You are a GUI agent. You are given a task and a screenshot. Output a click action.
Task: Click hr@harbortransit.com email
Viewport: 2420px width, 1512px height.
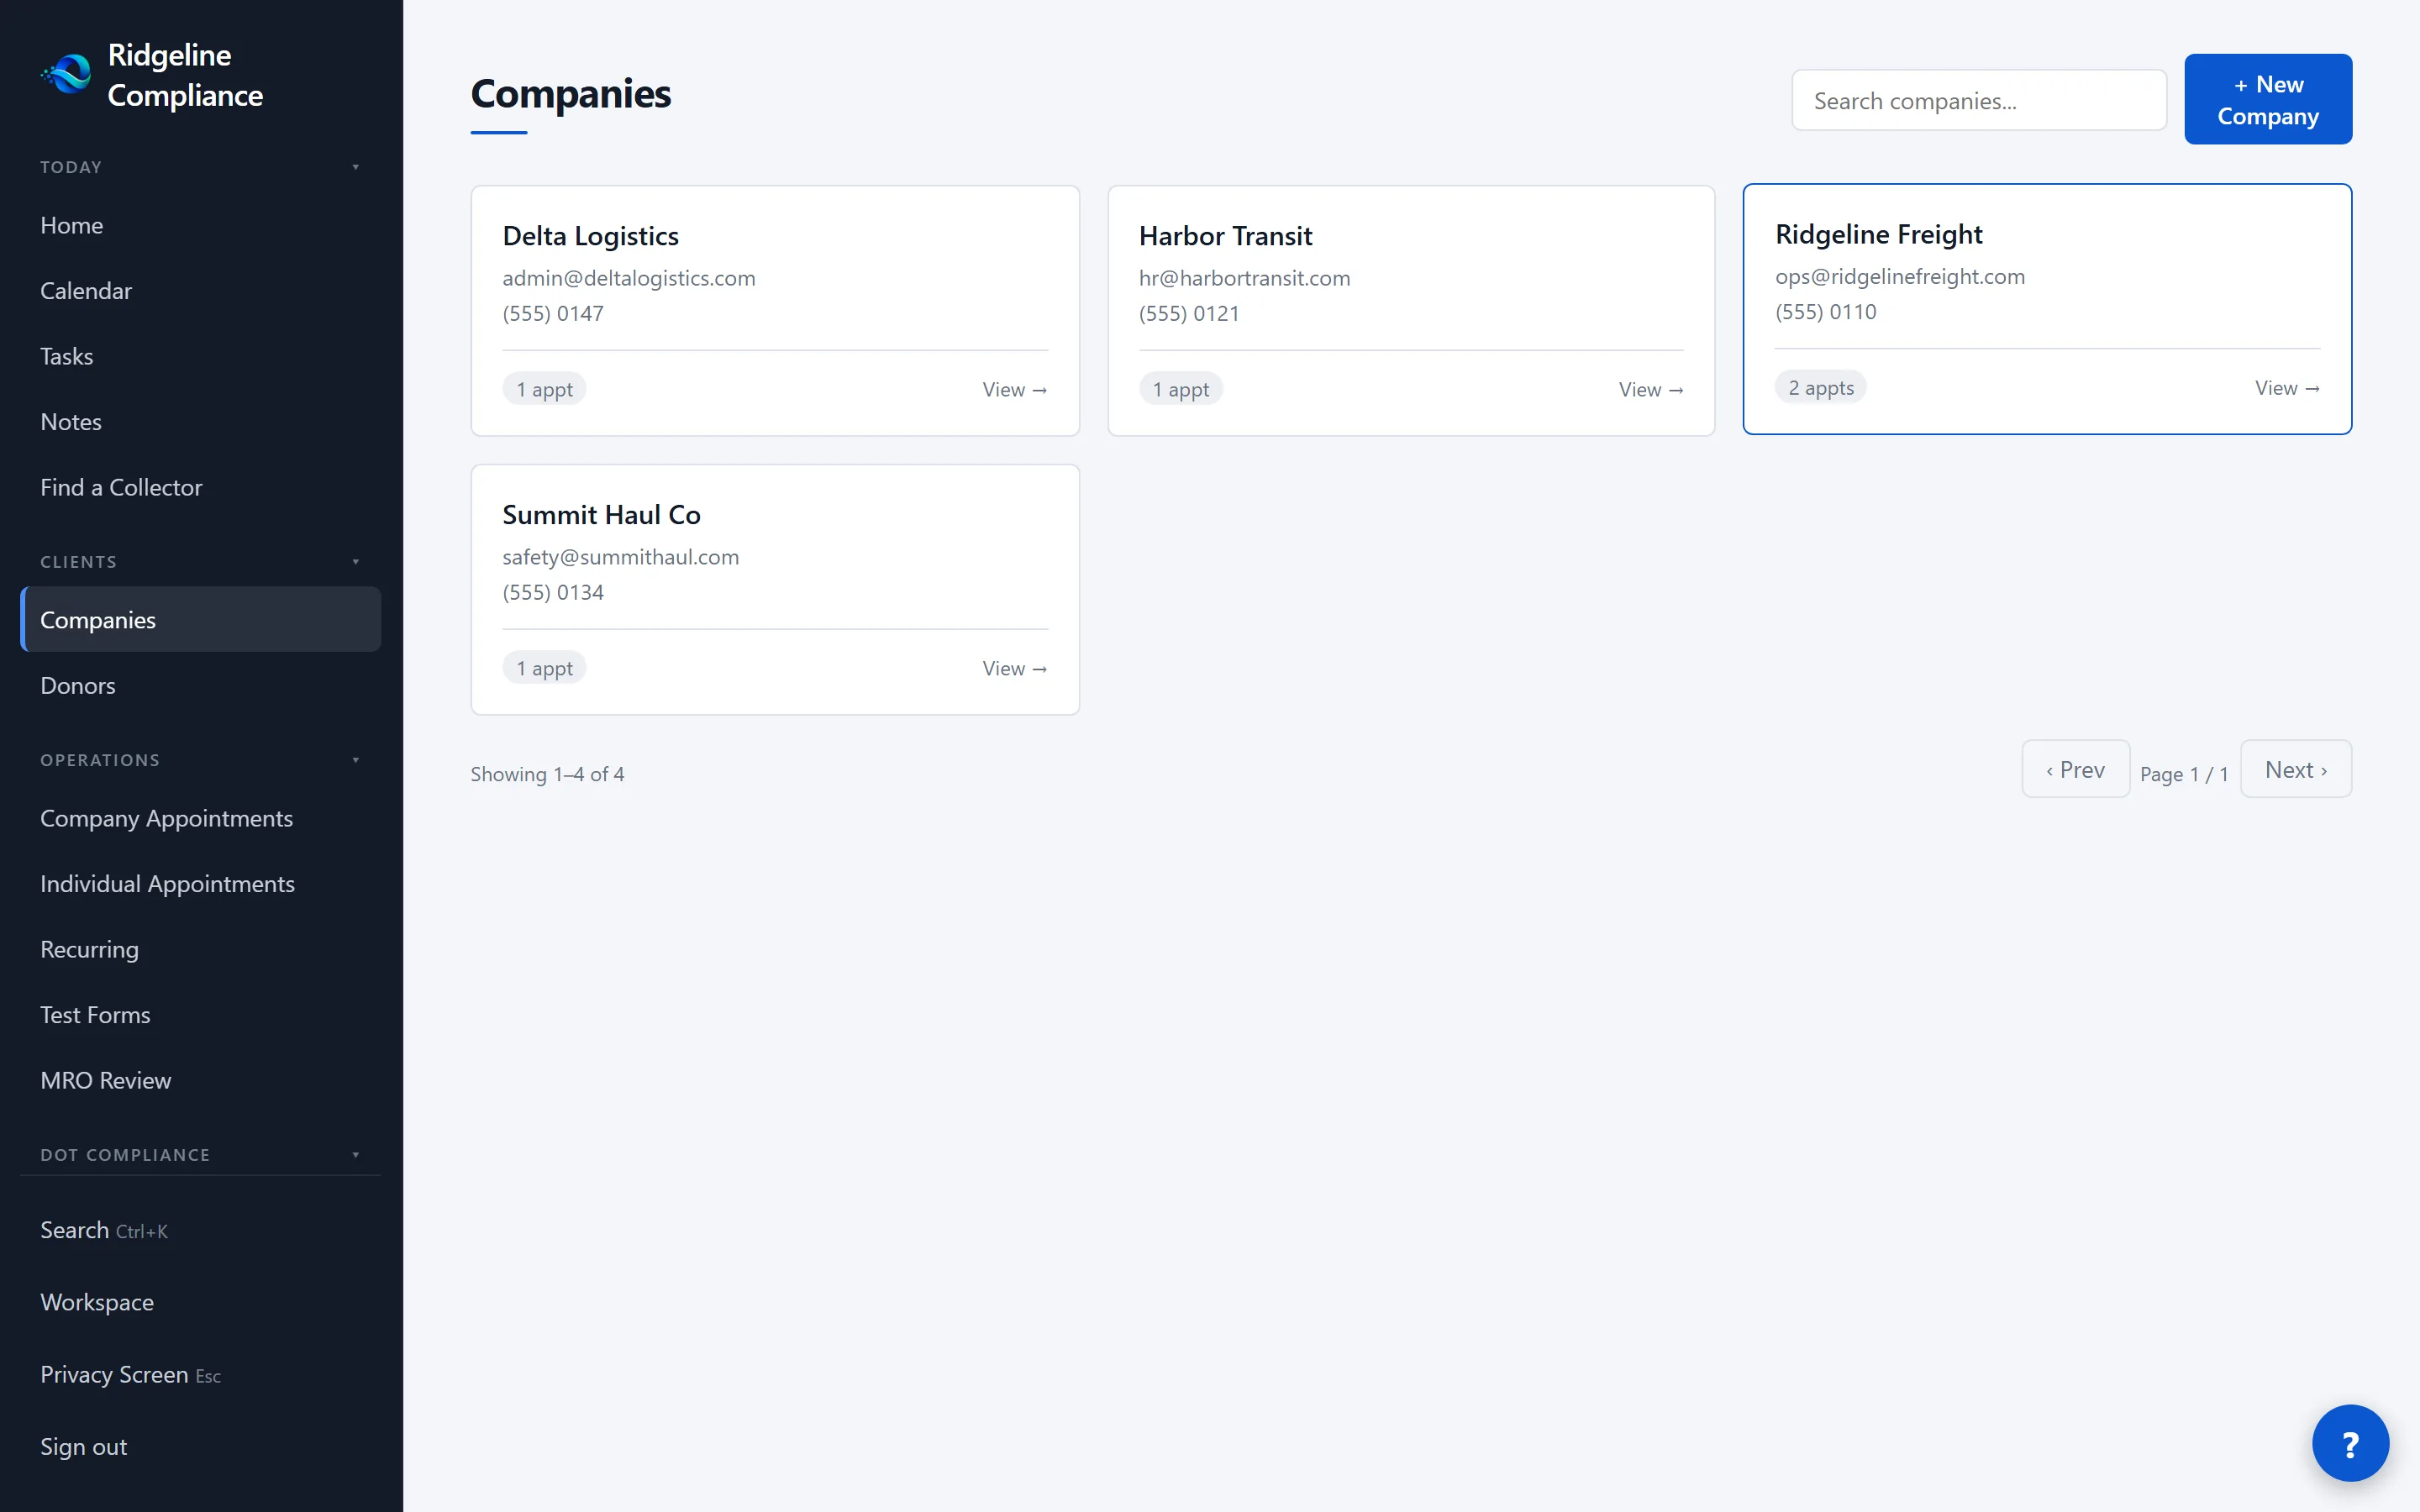1244,278
